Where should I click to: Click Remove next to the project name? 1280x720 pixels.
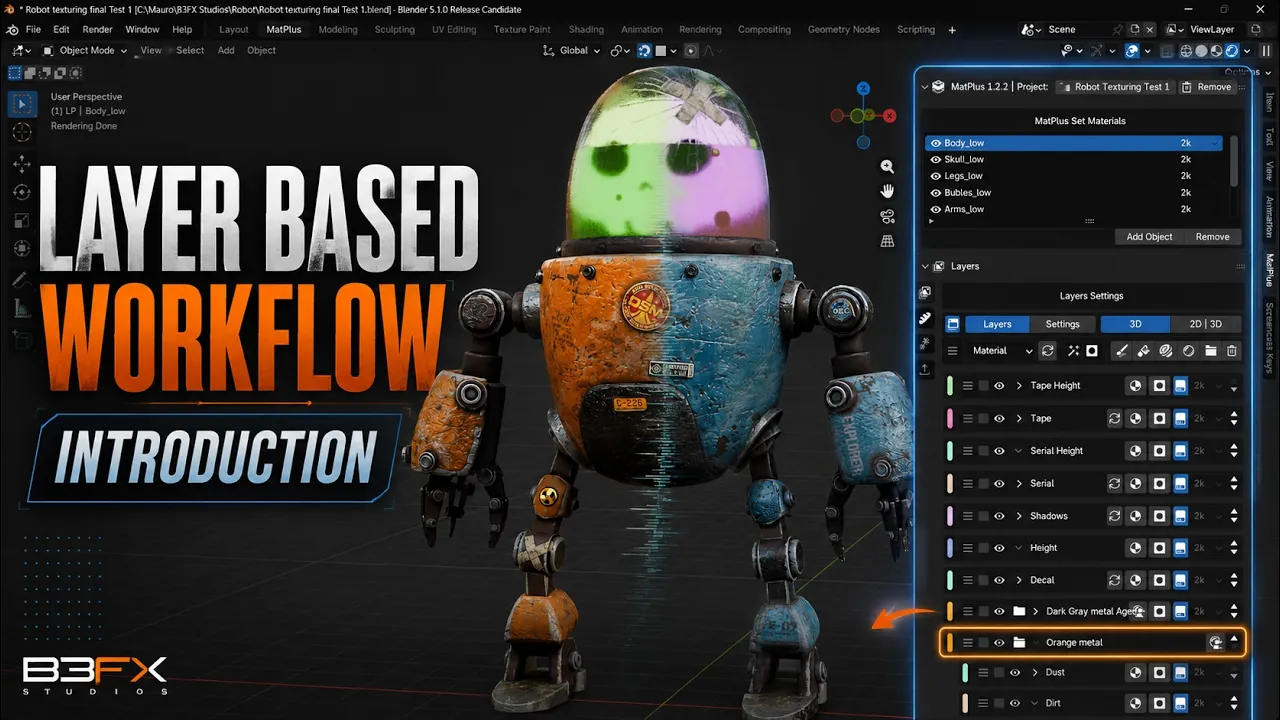click(x=1206, y=87)
